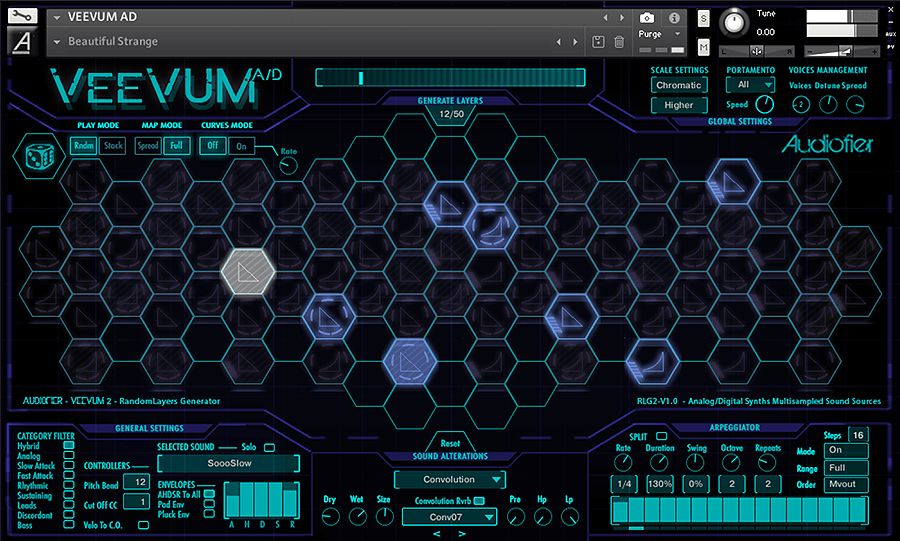Open the wrench settings icon
Screen dimensions: 900x541
point(23,15)
